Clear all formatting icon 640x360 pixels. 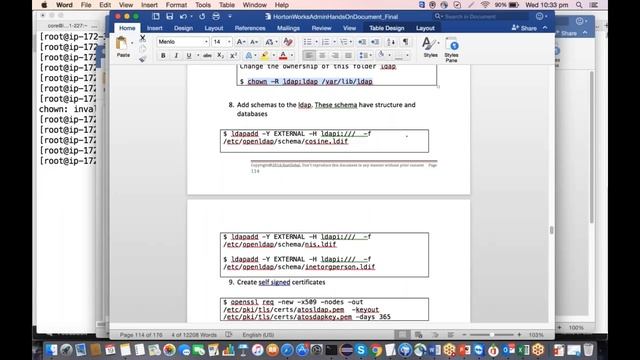pos(288,42)
